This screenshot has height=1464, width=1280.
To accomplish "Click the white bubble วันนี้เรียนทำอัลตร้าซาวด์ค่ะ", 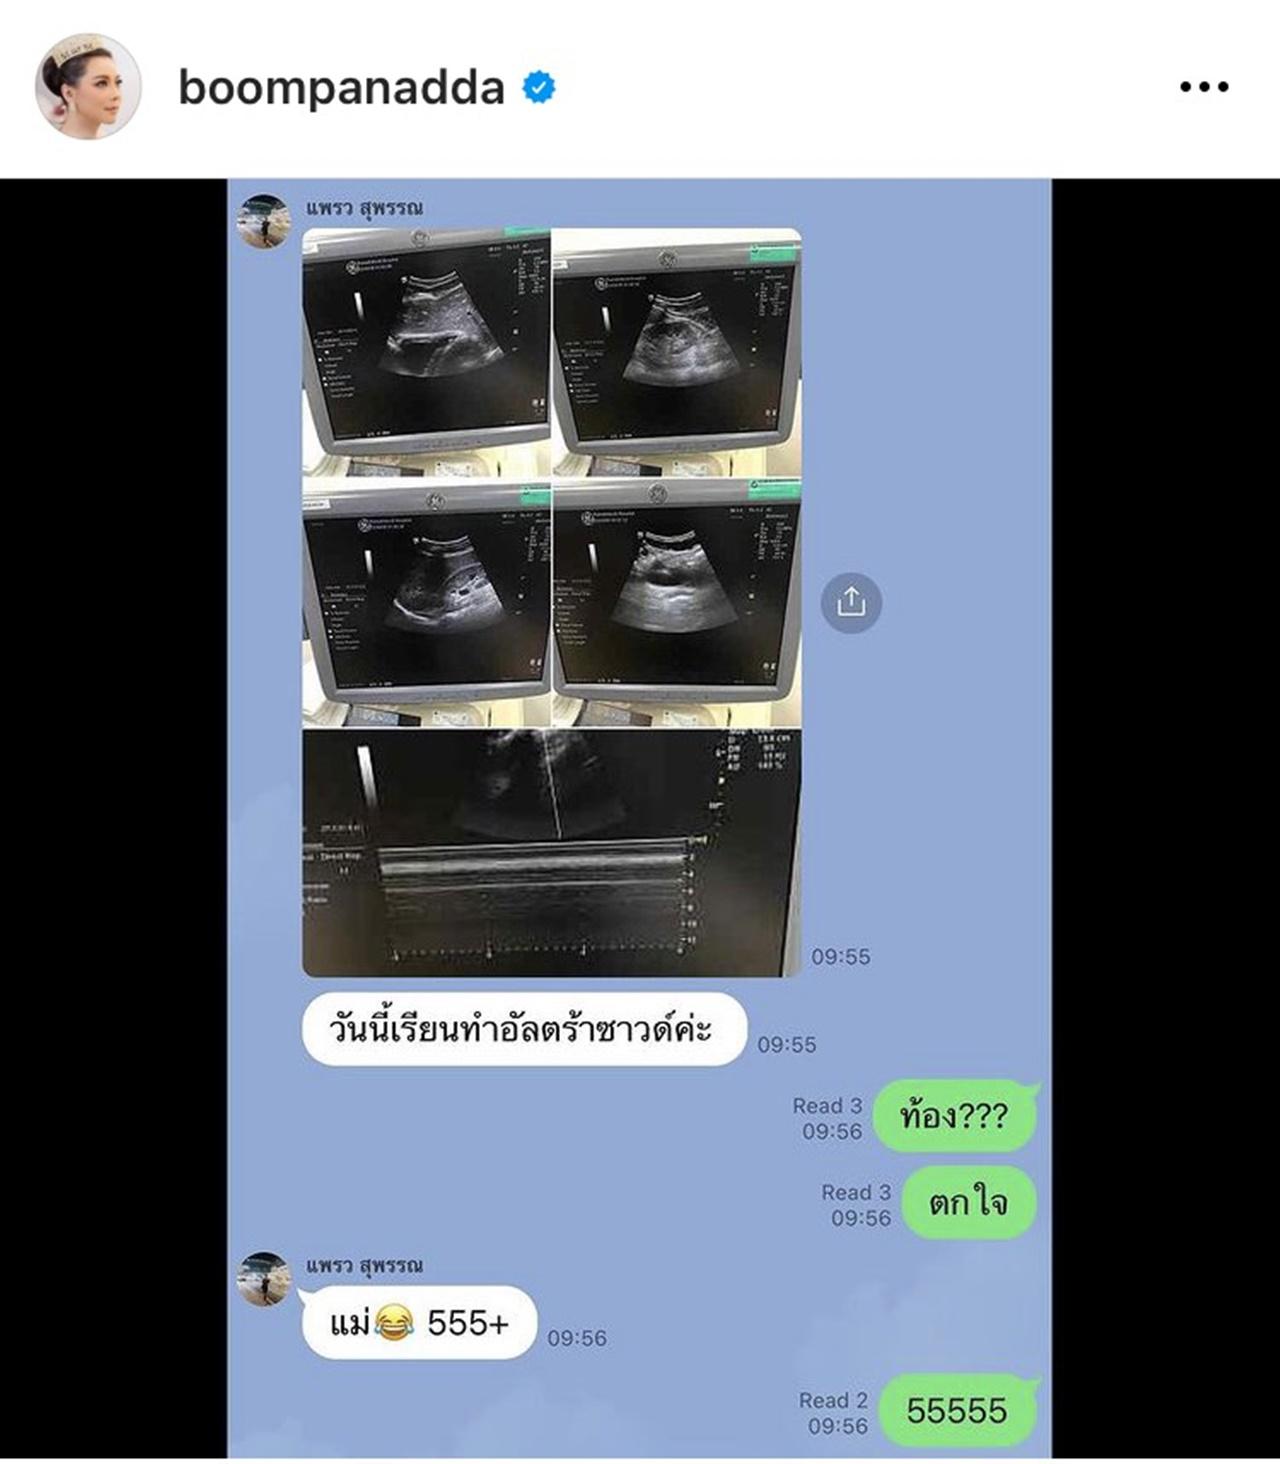I will [525, 1029].
